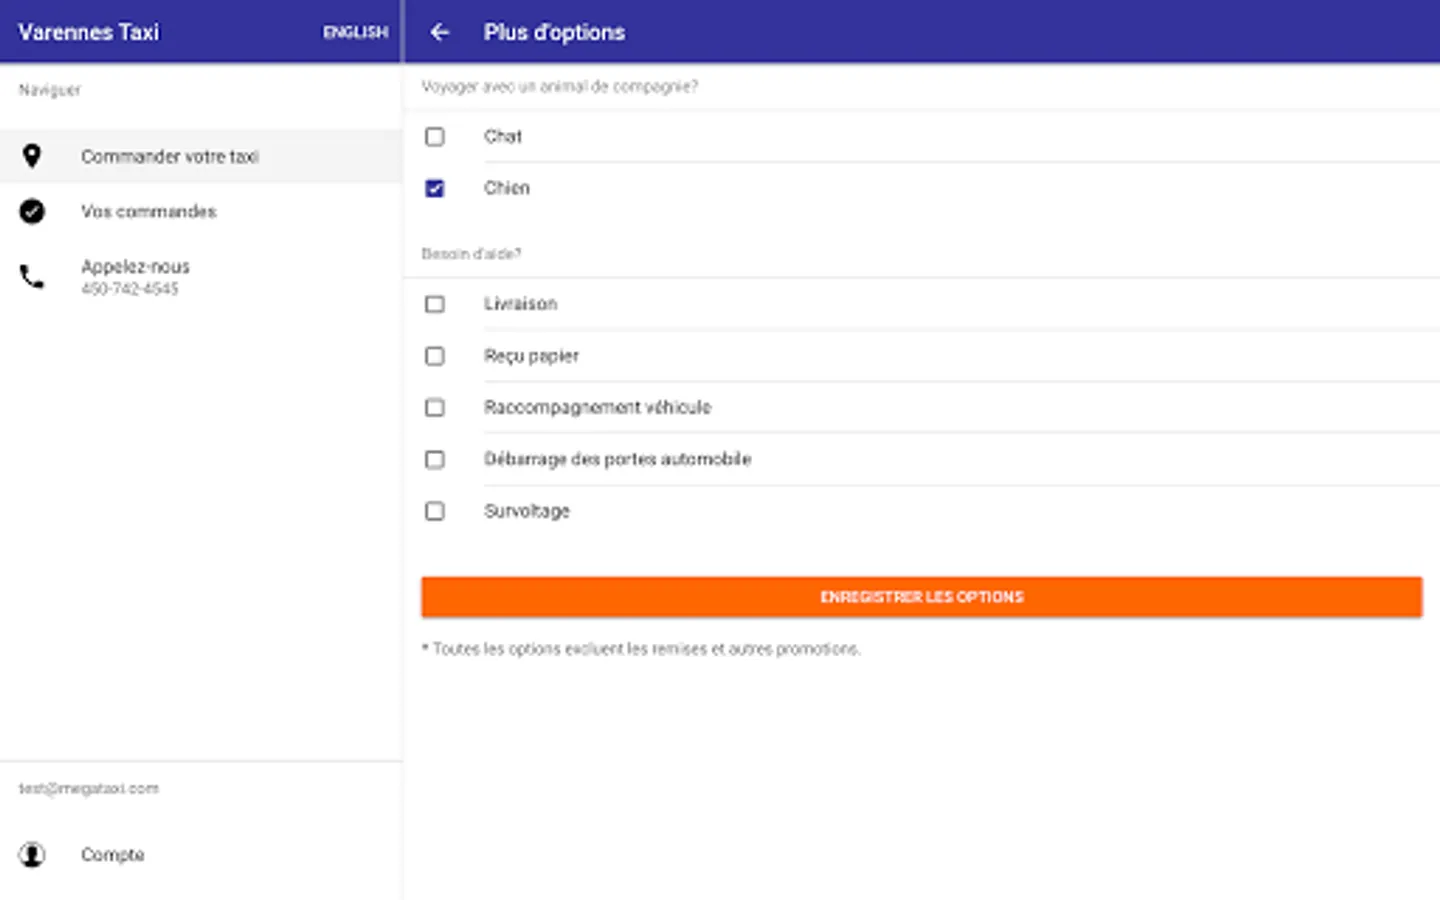Open Commander votre taxi menu item
Viewport: 1440px width, 900px height.
click(x=170, y=157)
